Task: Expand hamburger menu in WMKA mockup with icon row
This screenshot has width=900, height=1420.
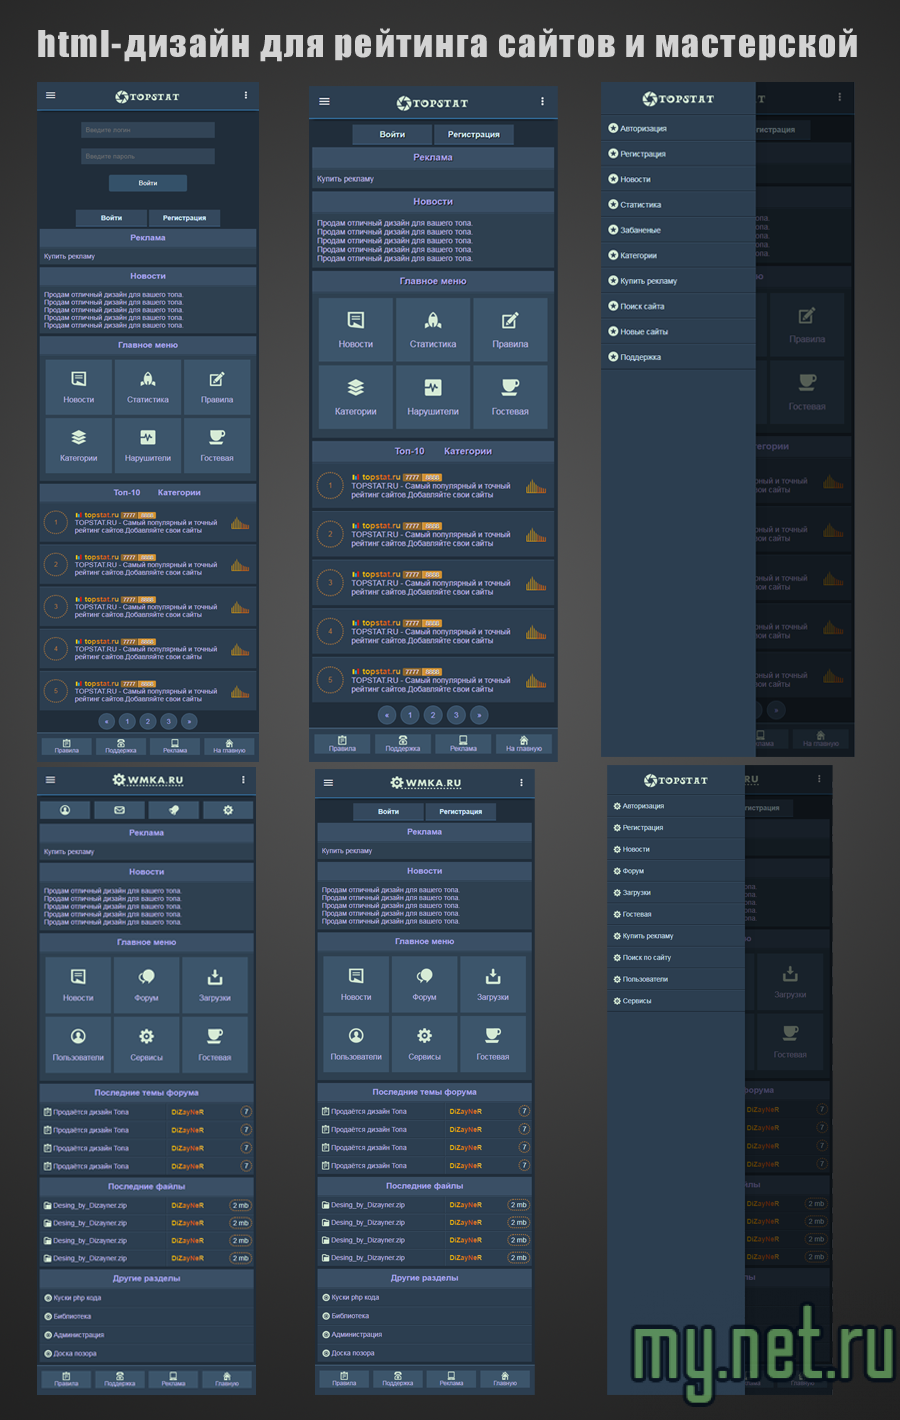Action: click(x=51, y=780)
